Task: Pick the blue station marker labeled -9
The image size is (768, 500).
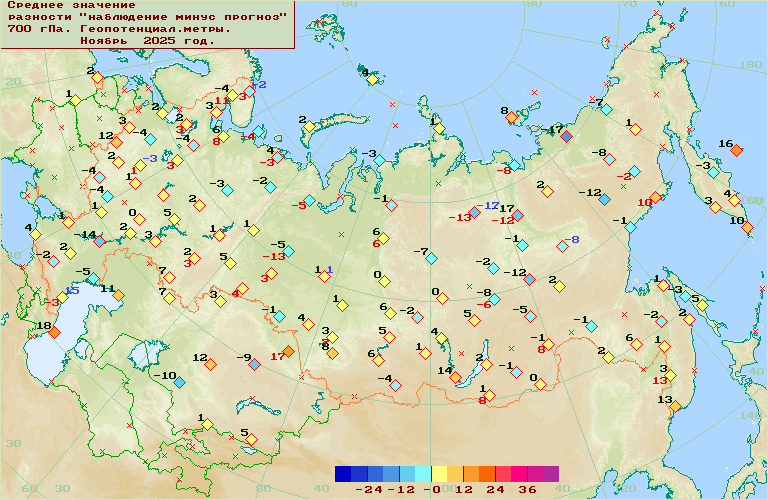Action: [255, 364]
